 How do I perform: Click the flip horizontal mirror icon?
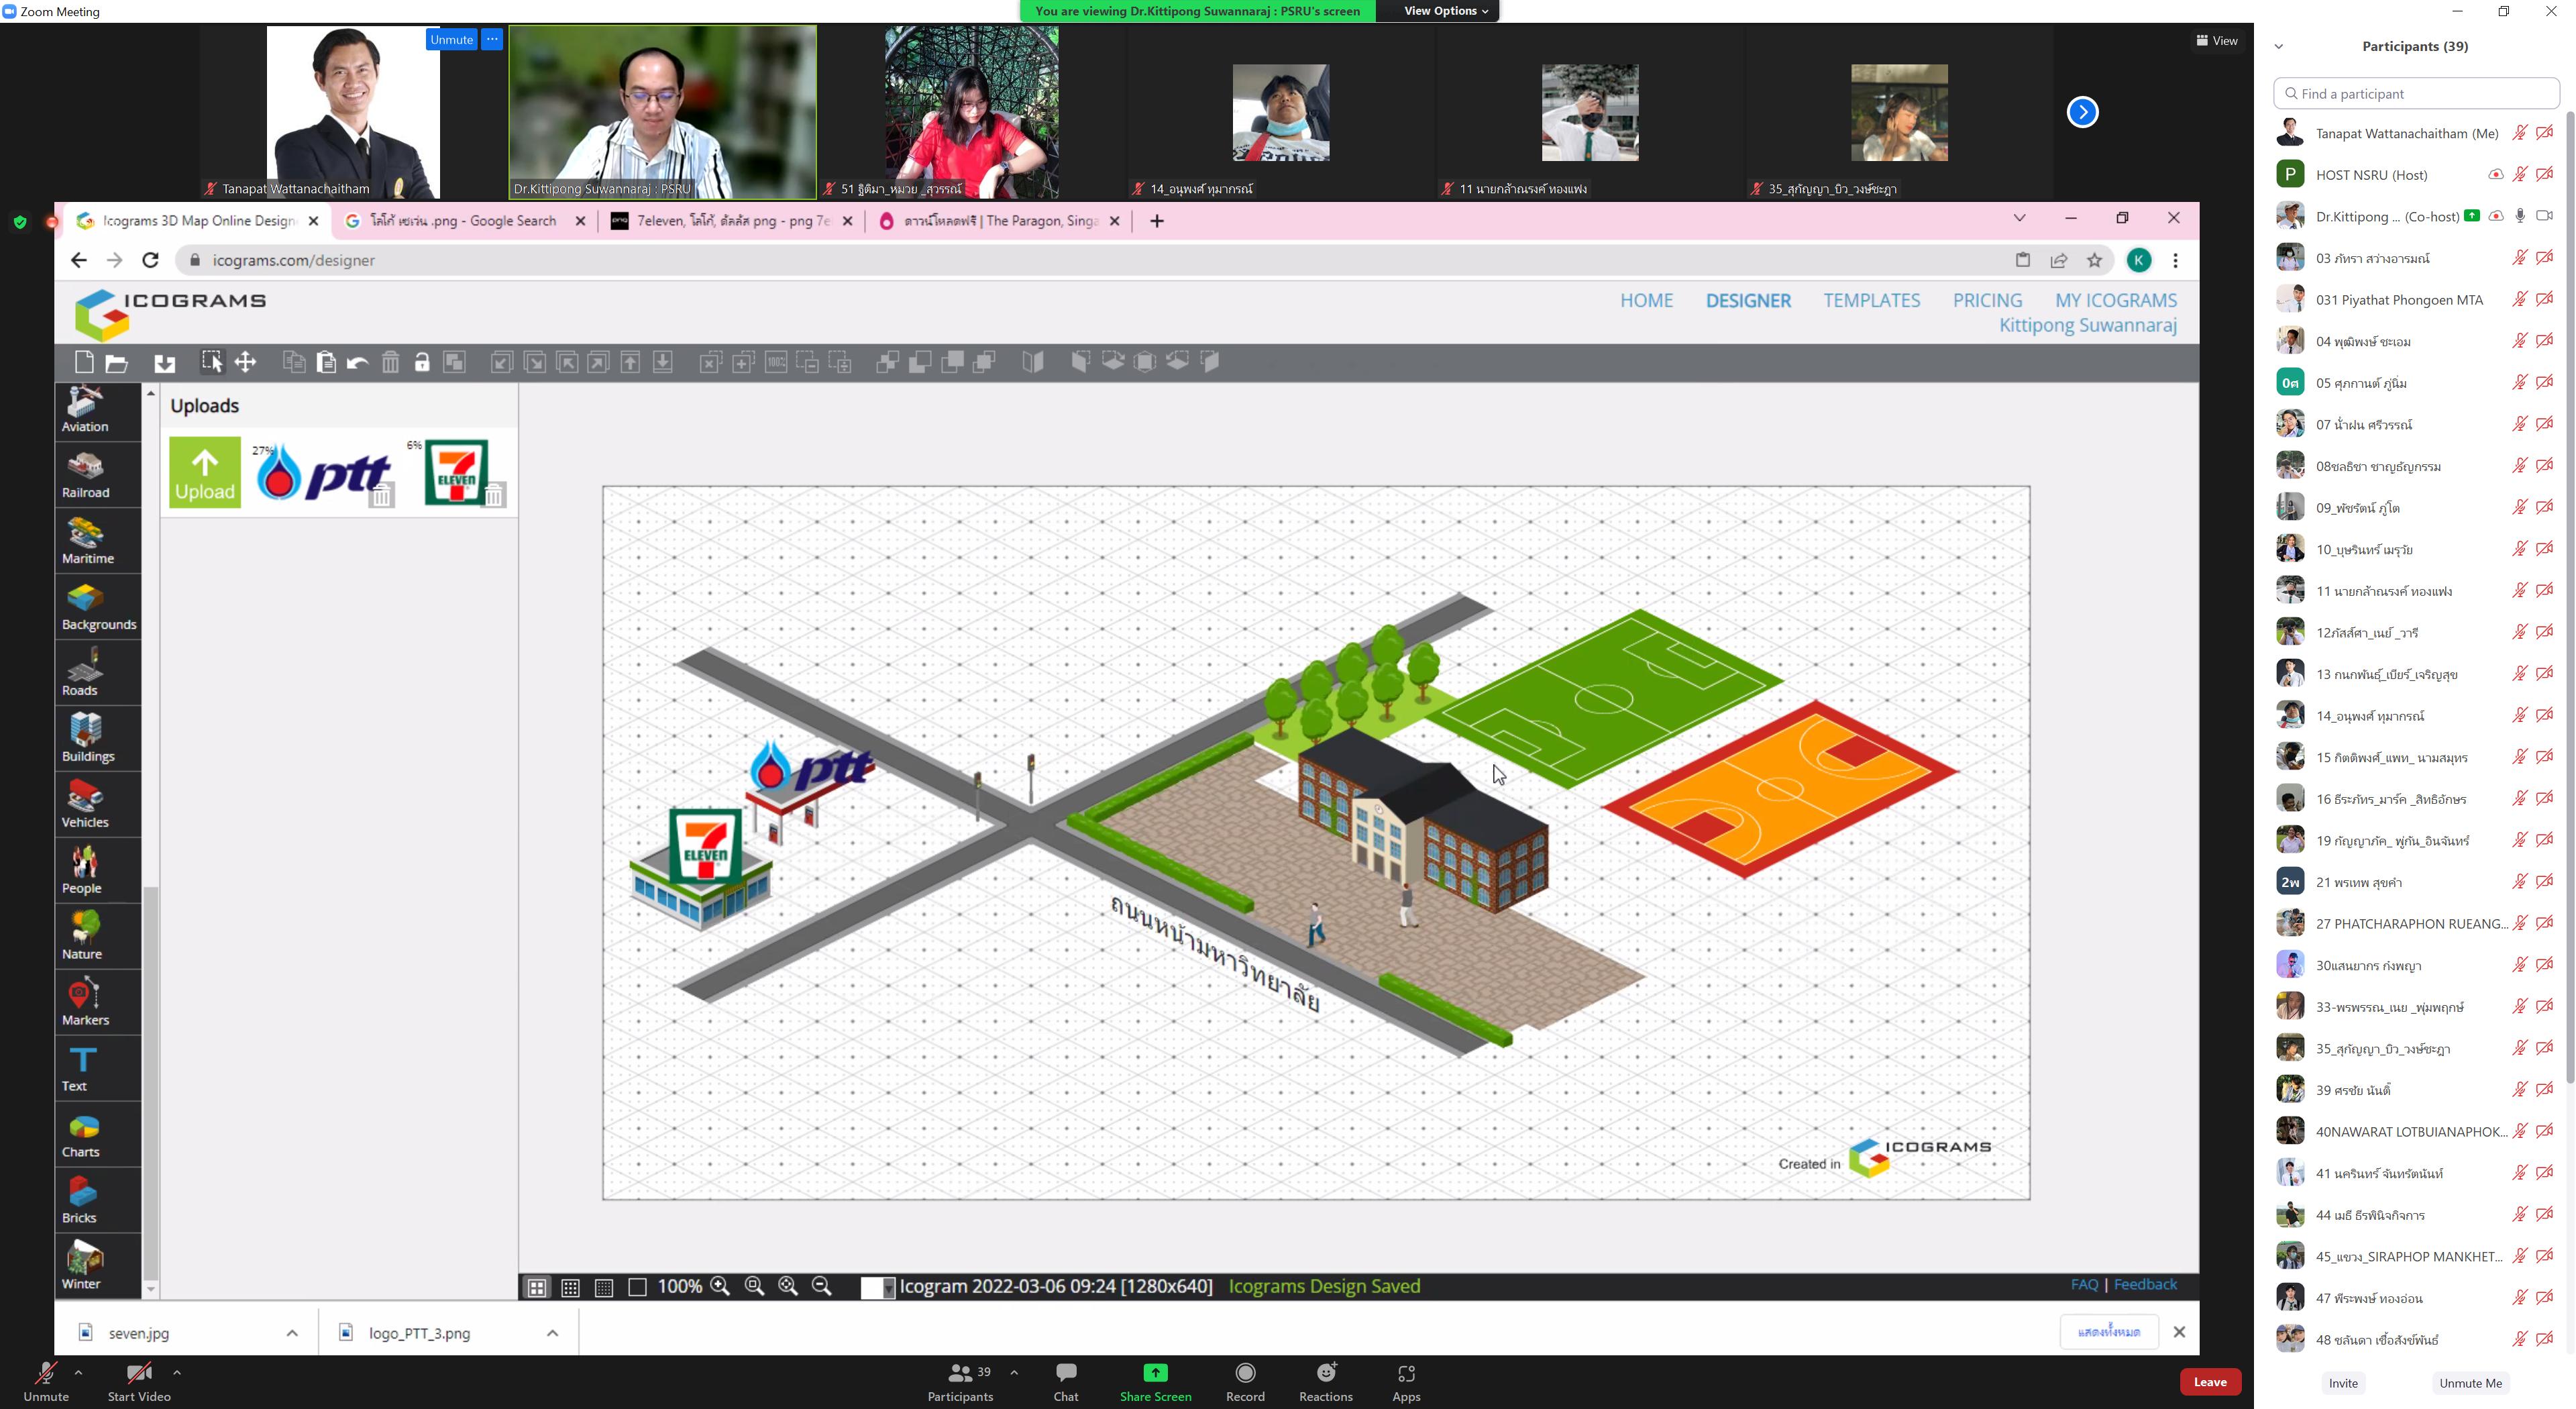pos(1033,362)
